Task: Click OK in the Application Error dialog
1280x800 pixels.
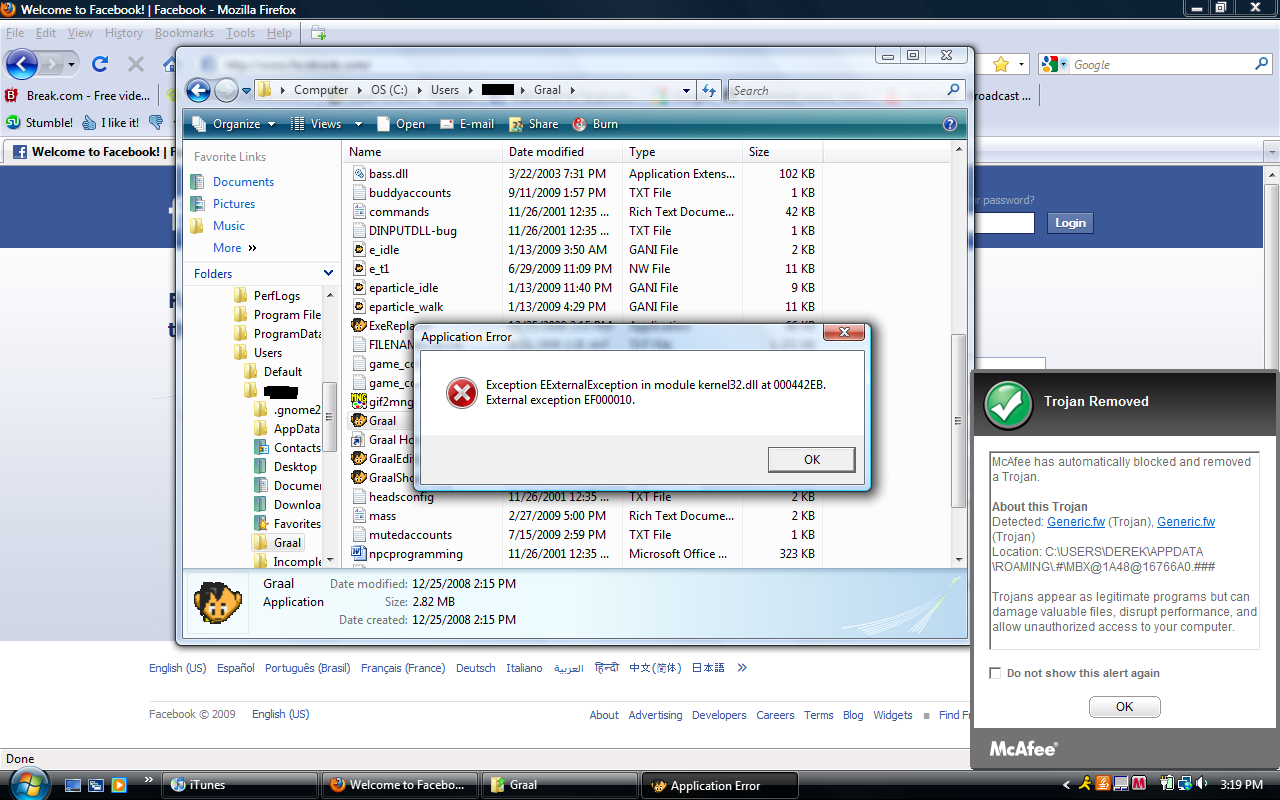Action: click(811, 459)
